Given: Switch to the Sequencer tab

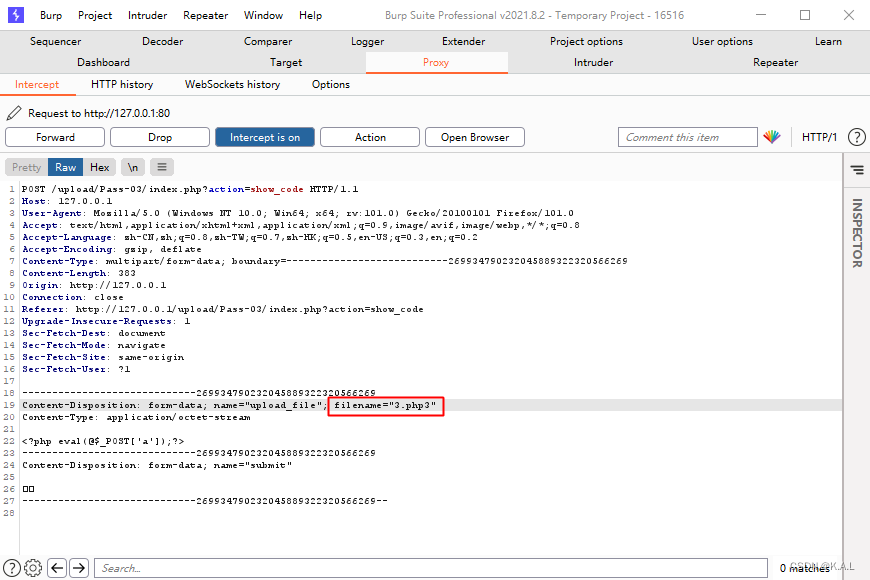Looking at the screenshot, I should (x=55, y=41).
